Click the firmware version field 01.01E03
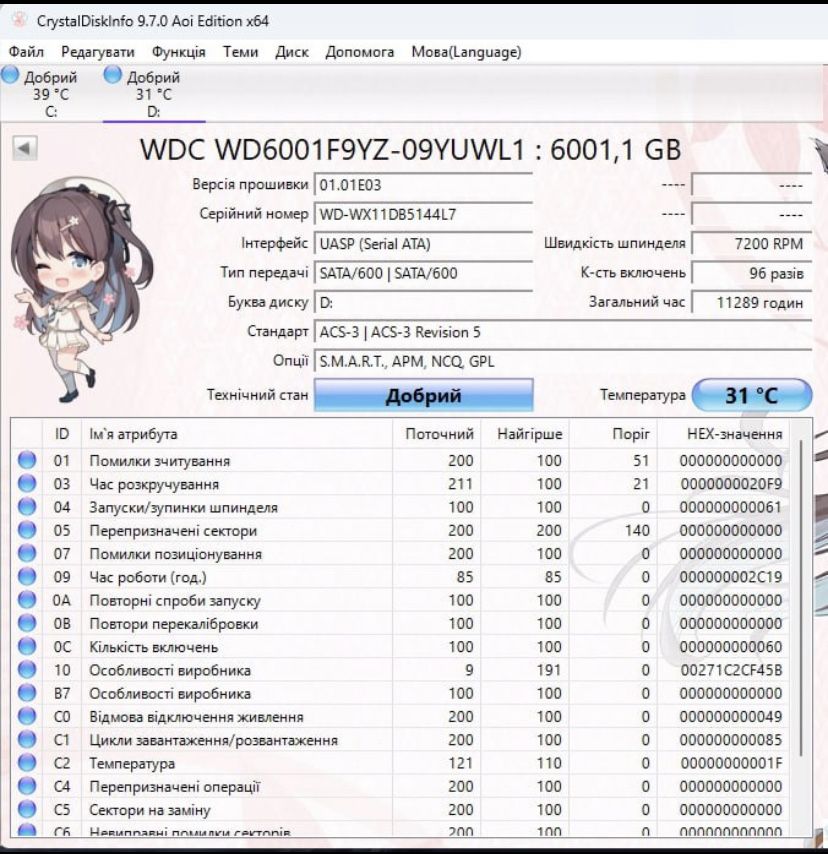The image size is (828, 854). point(423,185)
